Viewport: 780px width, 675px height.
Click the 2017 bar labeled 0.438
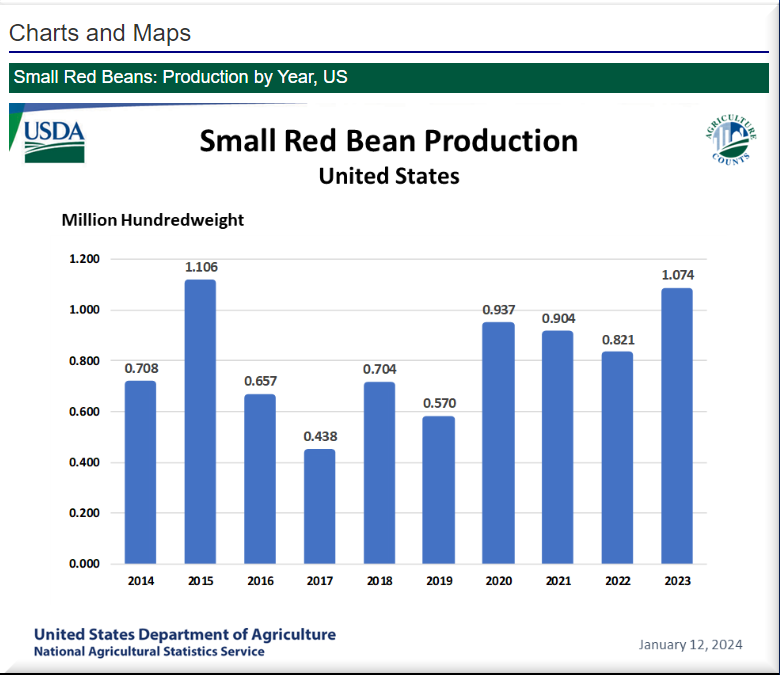tap(319, 506)
